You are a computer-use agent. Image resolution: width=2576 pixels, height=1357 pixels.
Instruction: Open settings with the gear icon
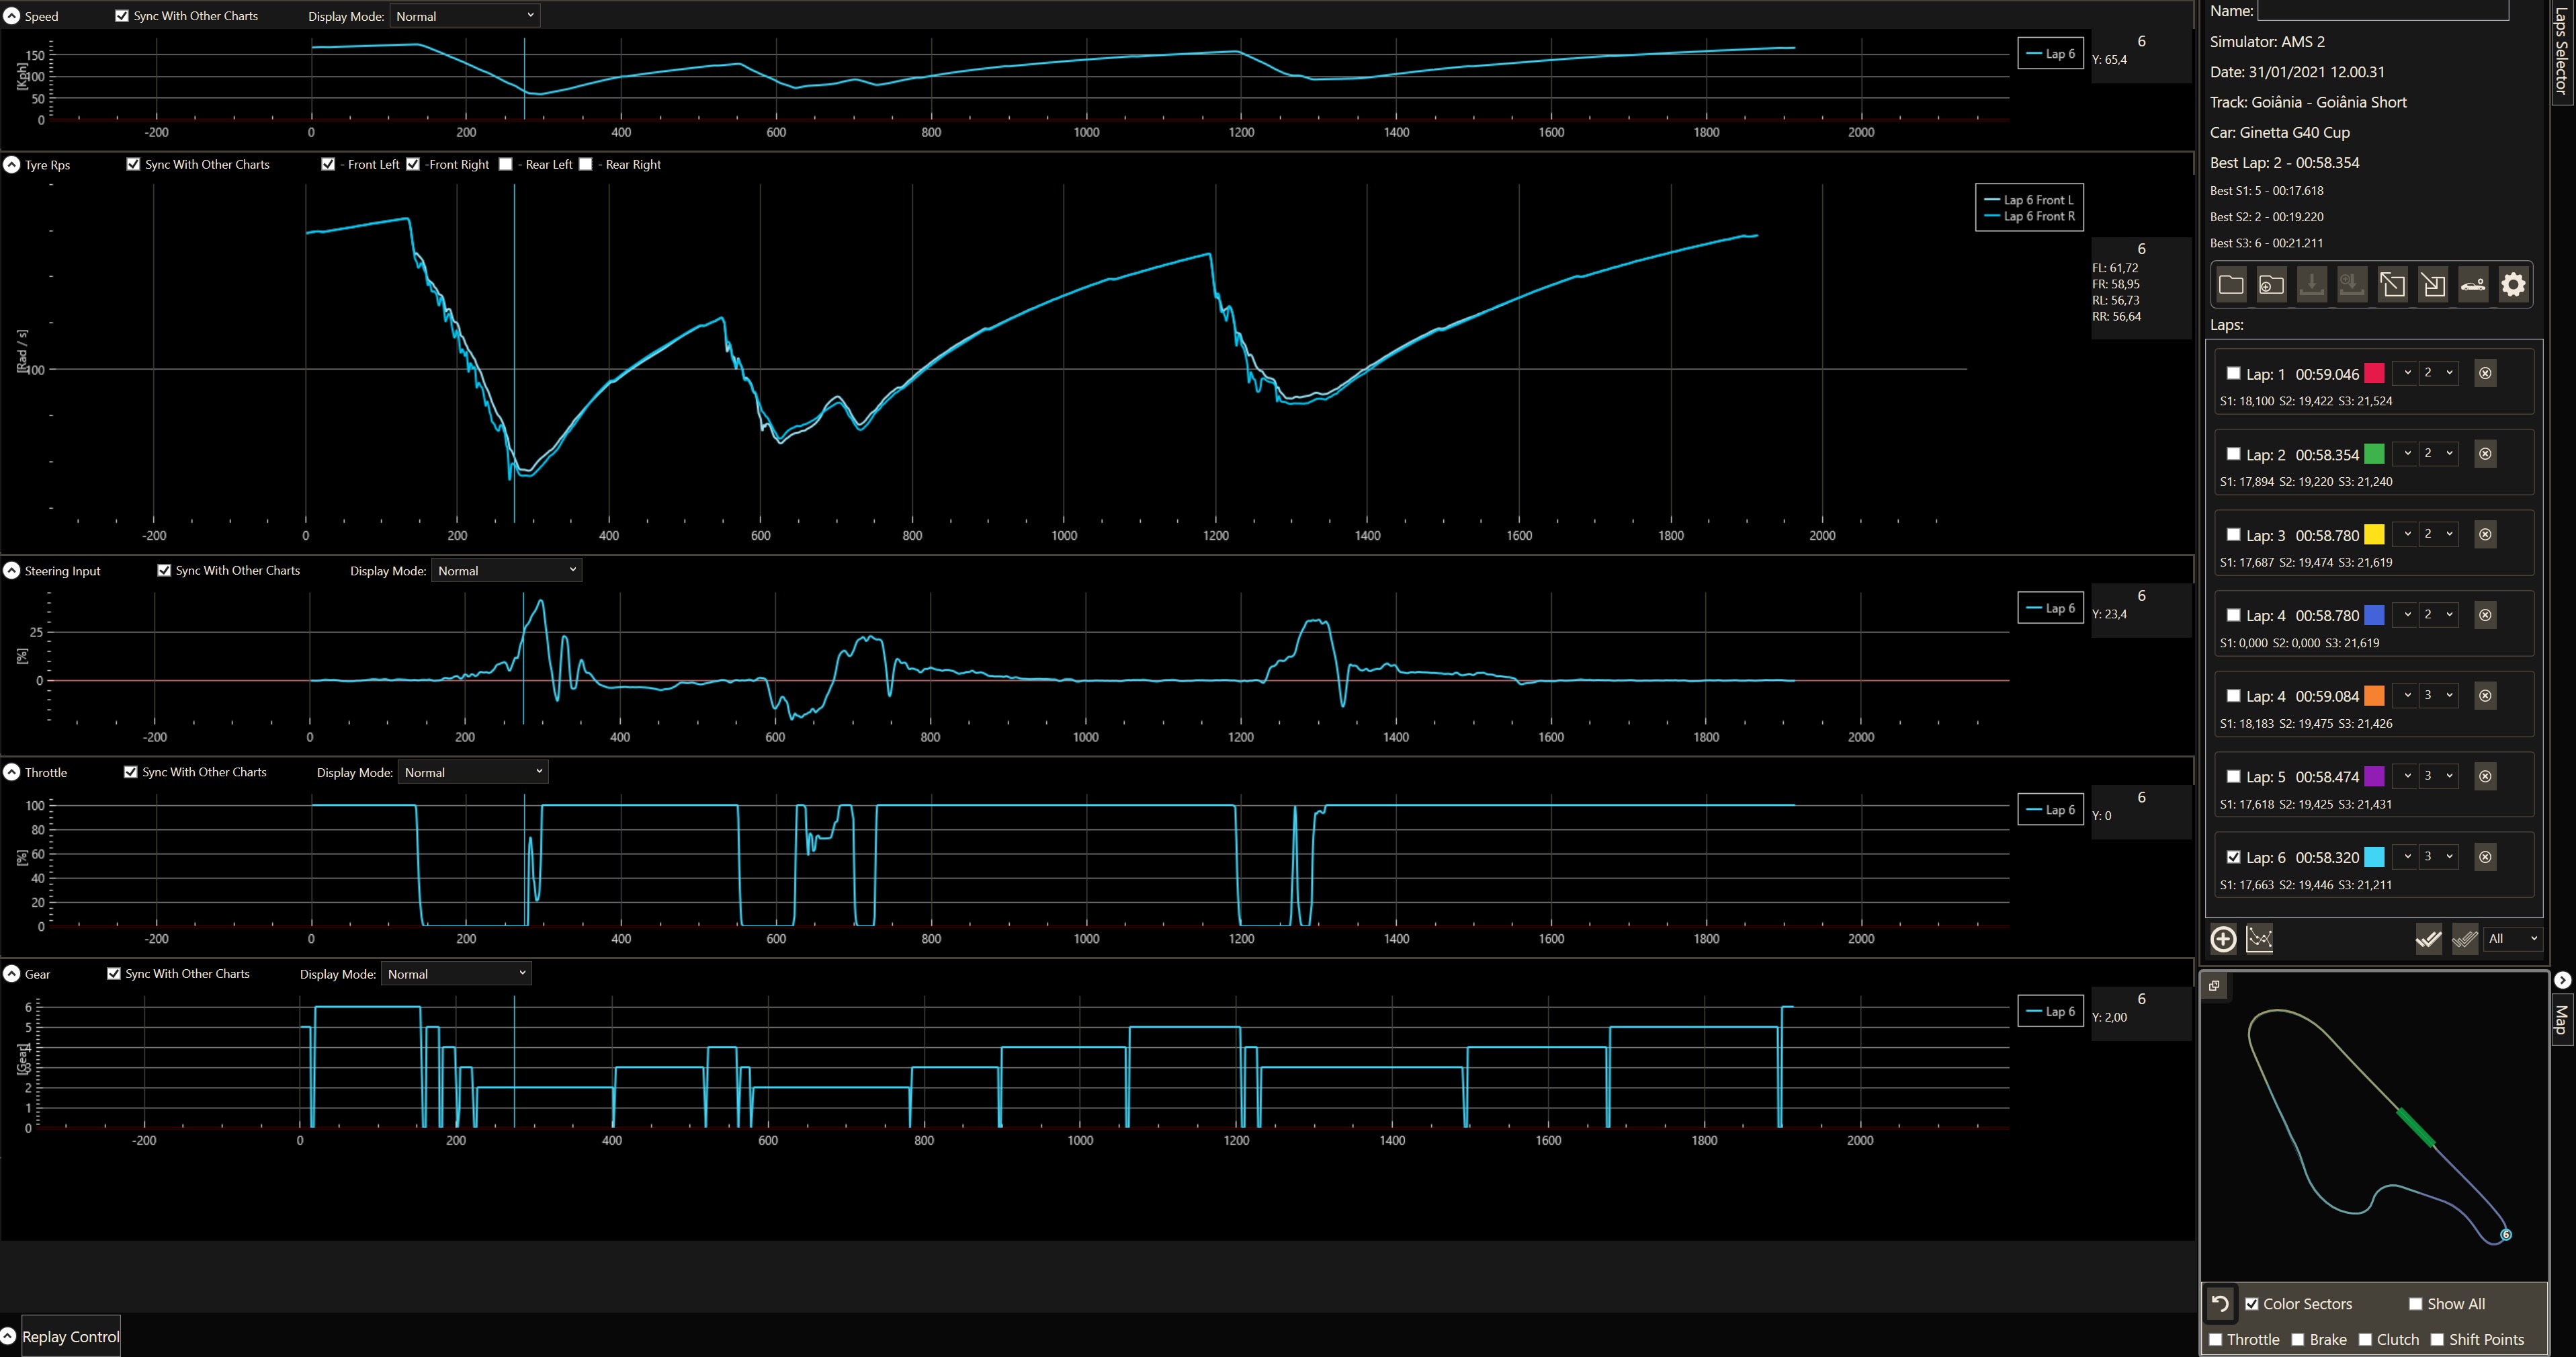[x=2513, y=285]
